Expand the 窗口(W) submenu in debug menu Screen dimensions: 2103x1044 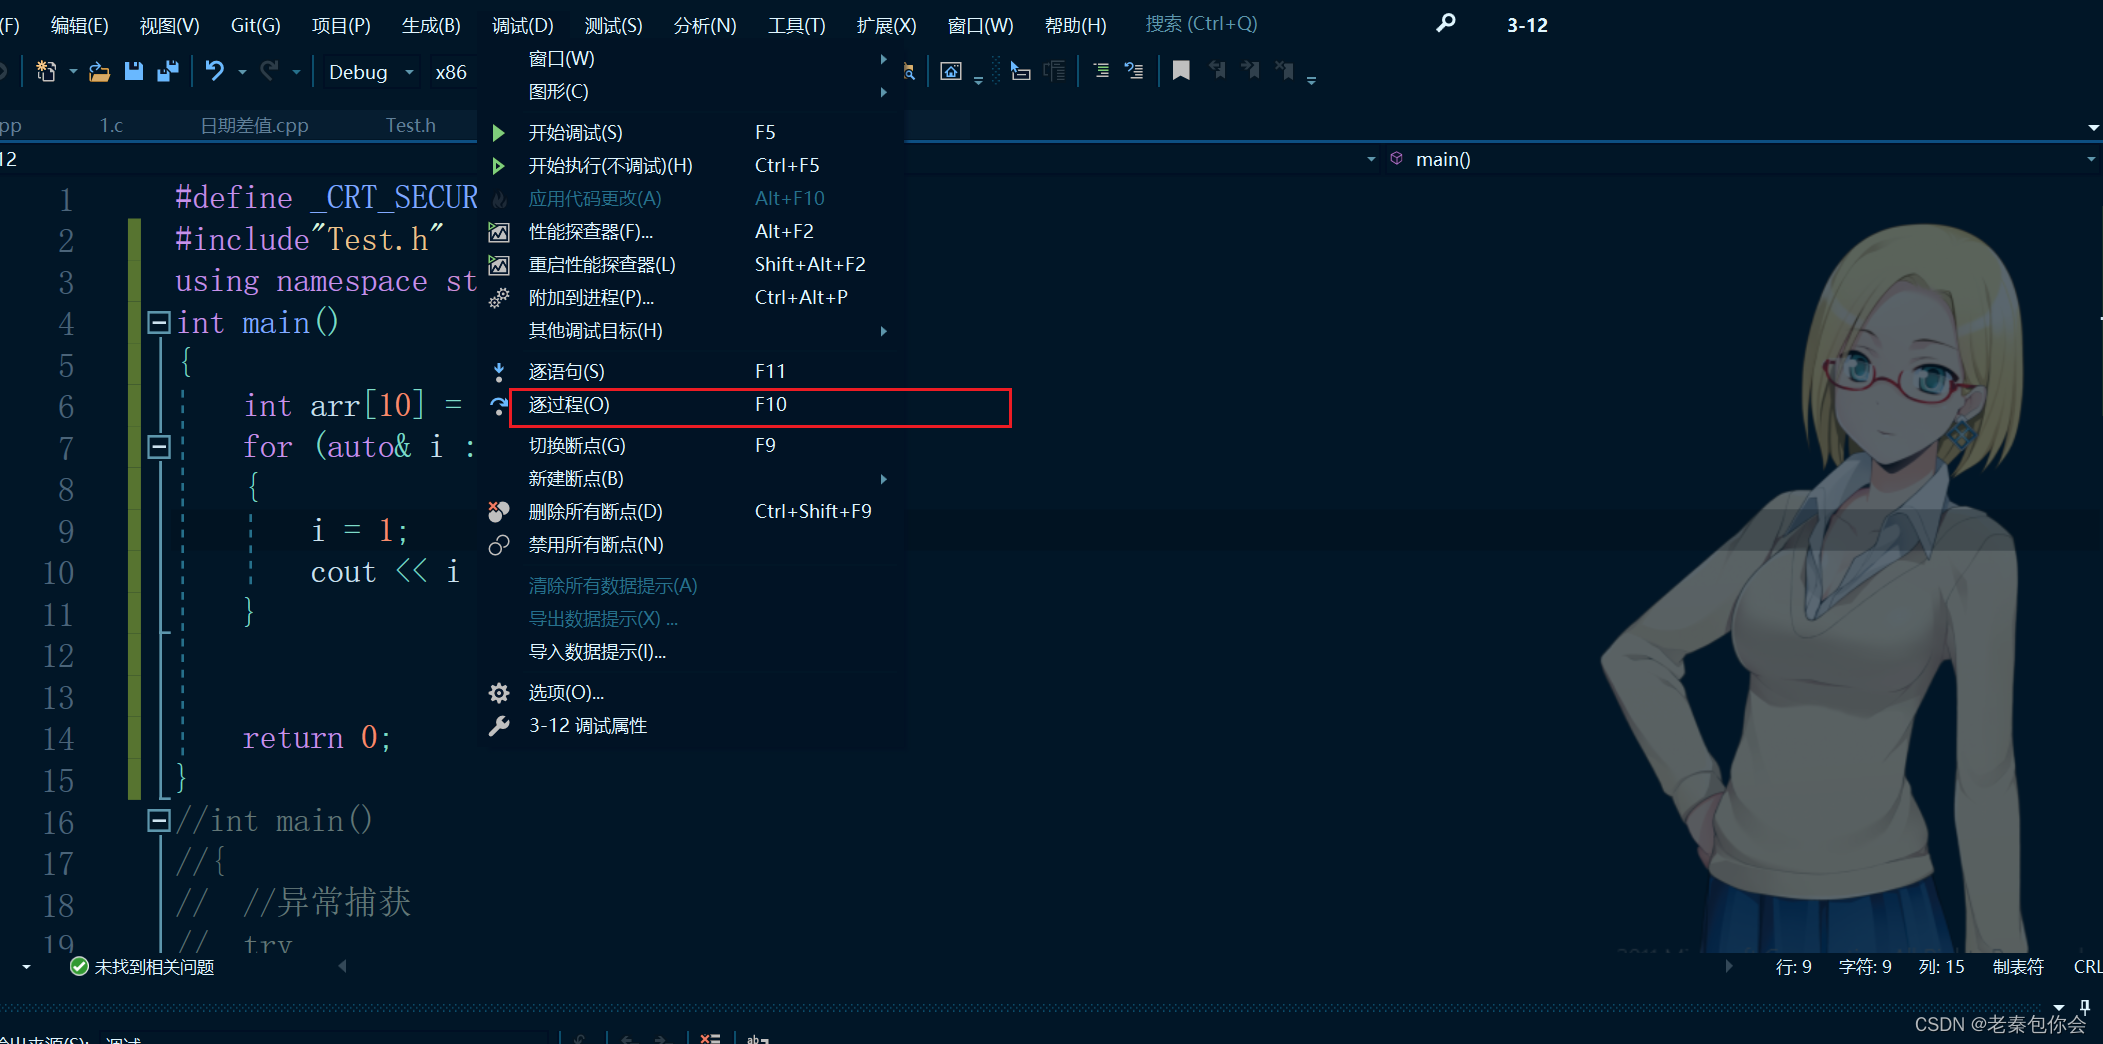[x=695, y=59]
